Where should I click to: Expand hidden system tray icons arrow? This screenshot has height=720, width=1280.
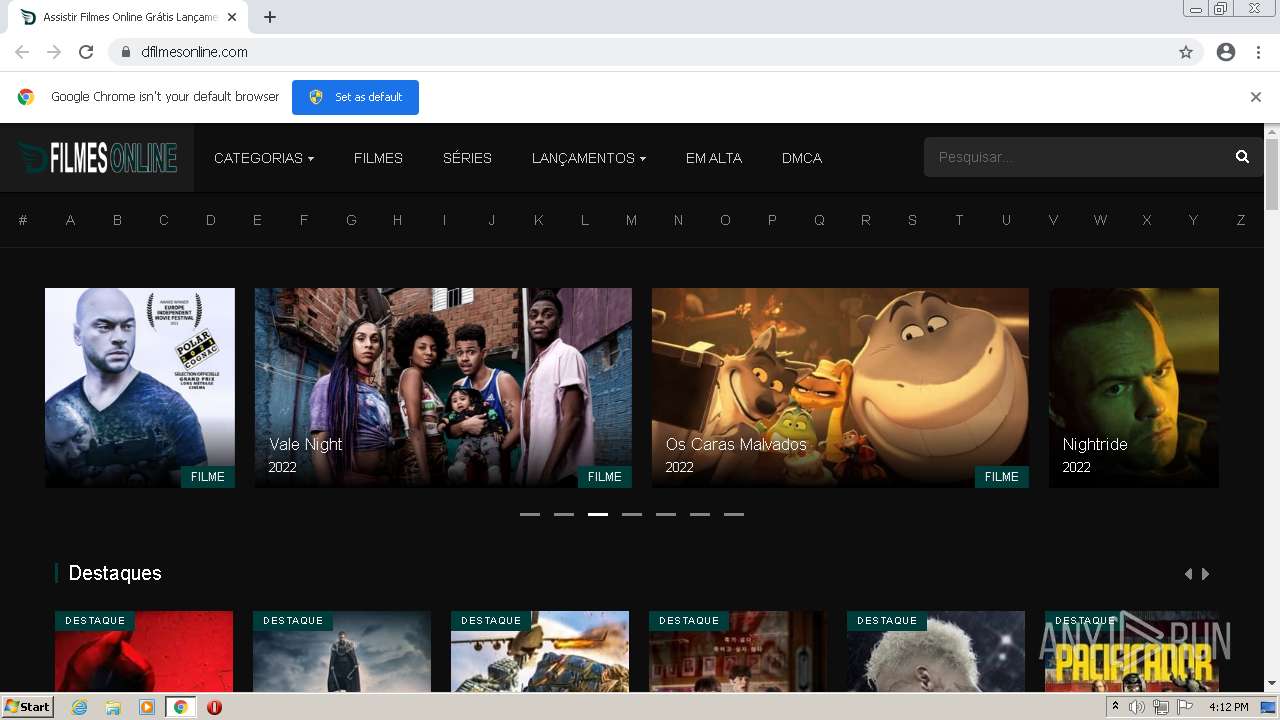(x=1115, y=707)
